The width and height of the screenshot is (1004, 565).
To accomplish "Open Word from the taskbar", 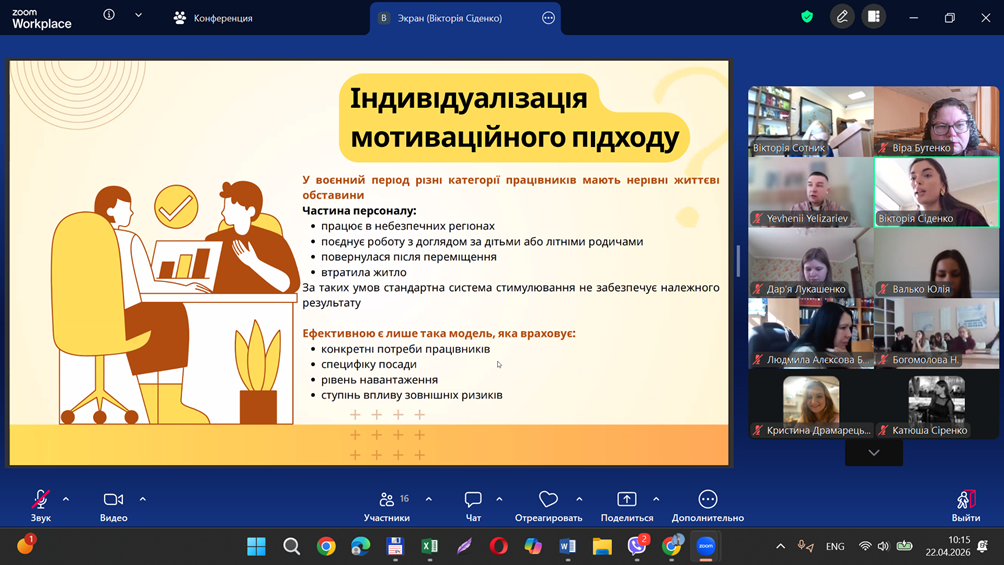I will [567, 546].
